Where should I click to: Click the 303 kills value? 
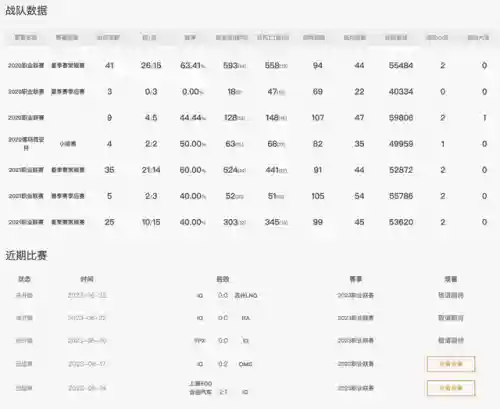pyautogui.click(x=234, y=222)
